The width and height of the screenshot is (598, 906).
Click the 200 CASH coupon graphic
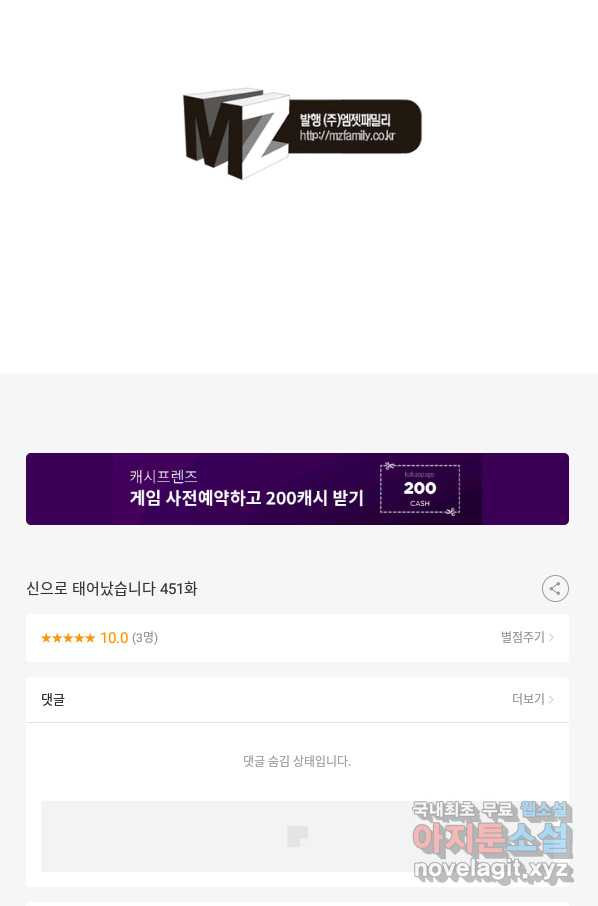420,489
